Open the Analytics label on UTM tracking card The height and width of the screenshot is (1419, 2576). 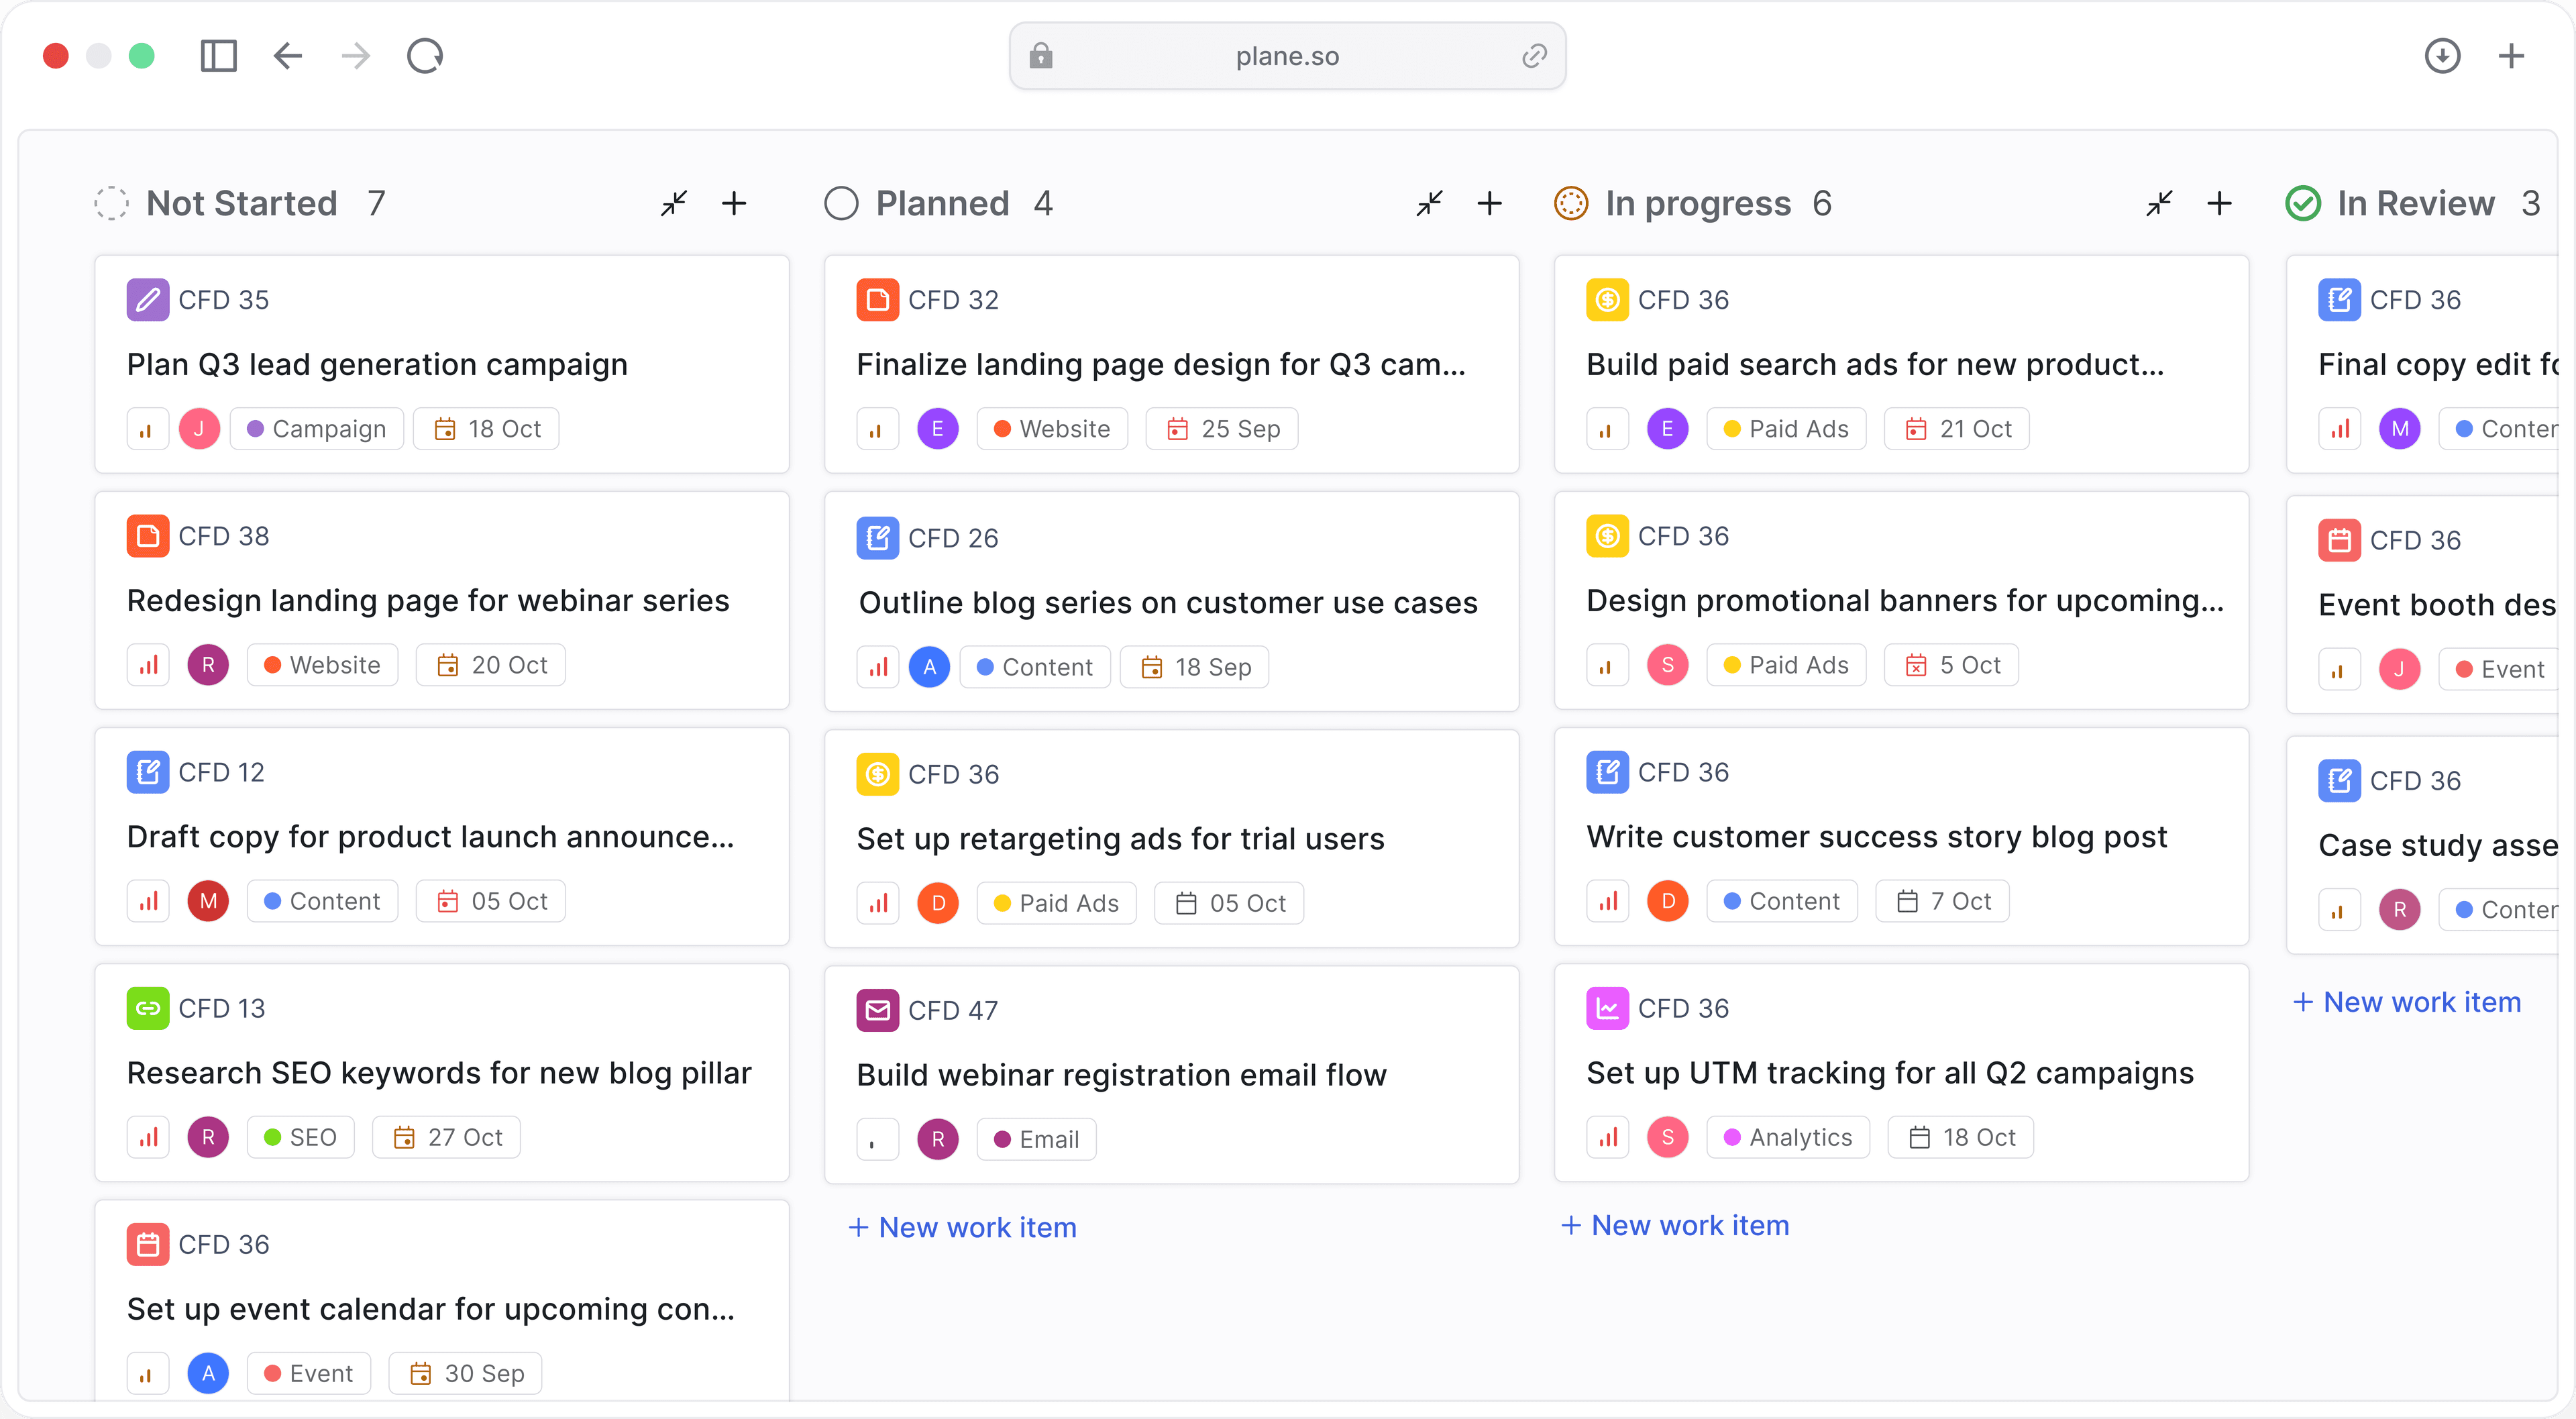(1788, 1137)
